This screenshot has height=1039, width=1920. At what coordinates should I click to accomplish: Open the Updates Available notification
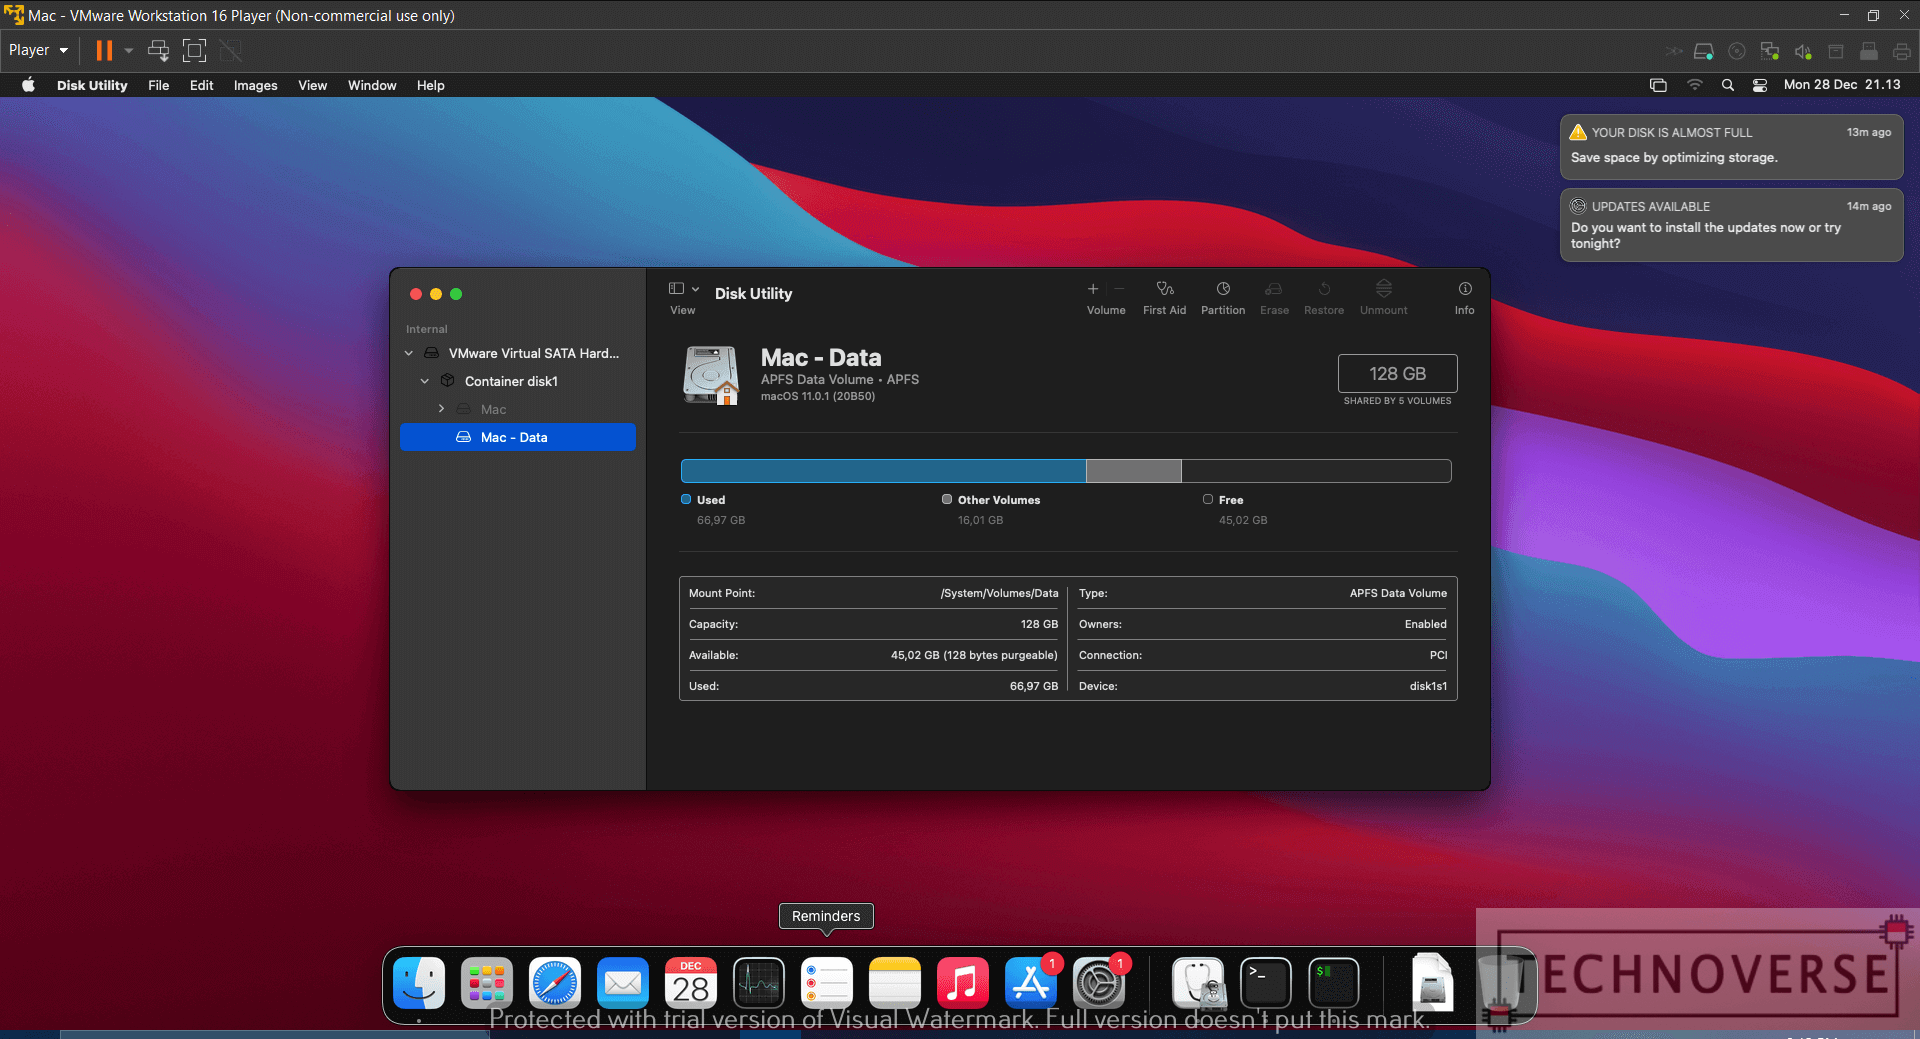coord(1731,225)
